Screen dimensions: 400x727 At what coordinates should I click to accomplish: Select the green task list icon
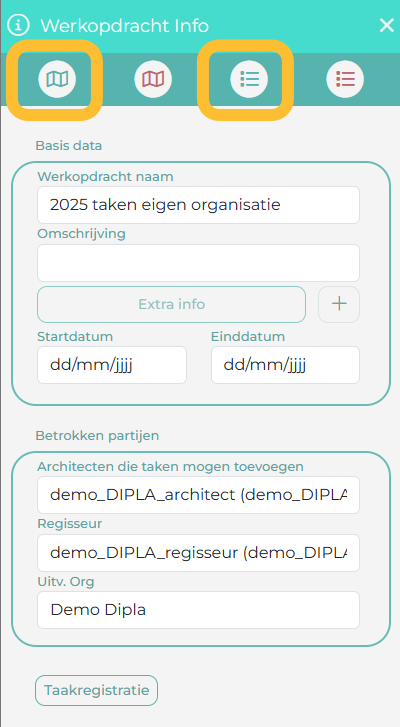(x=249, y=79)
